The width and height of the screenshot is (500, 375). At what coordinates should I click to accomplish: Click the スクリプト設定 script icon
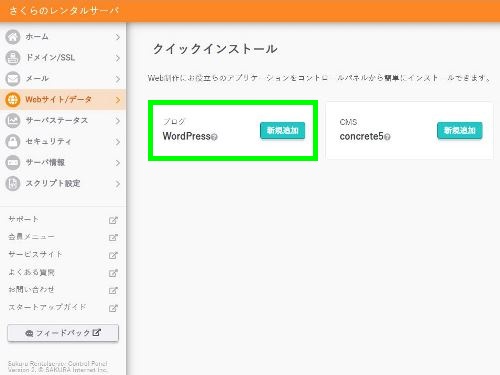pos(13,183)
